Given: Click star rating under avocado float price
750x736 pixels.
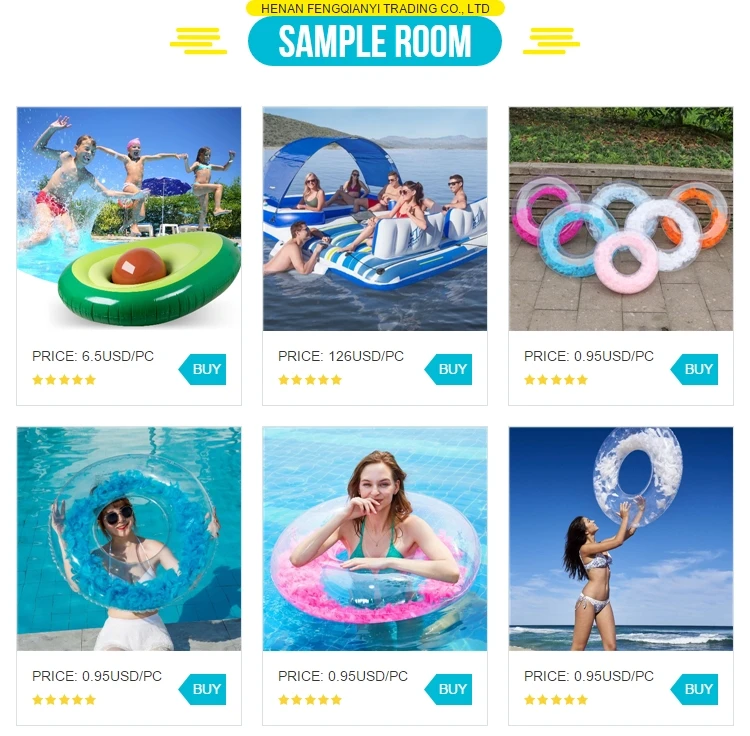Looking at the screenshot, I should coord(64,380).
